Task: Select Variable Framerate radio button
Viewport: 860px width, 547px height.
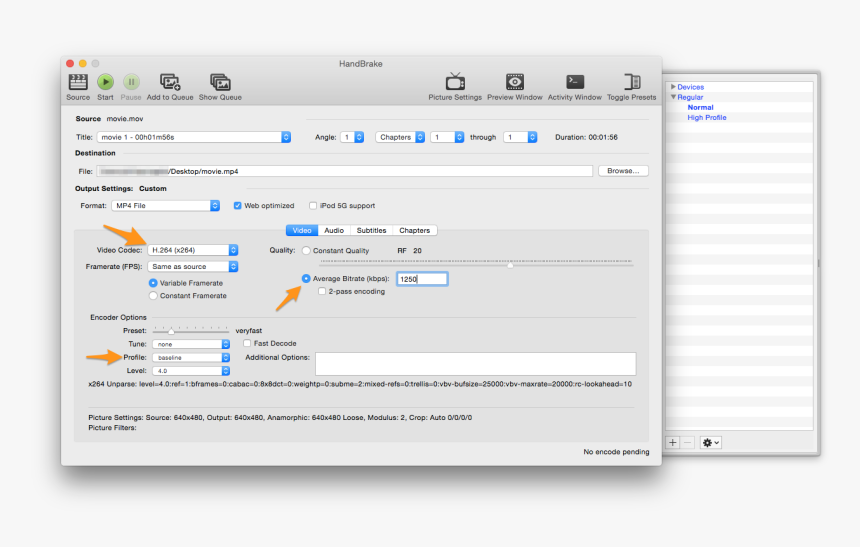Action: point(153,283)
